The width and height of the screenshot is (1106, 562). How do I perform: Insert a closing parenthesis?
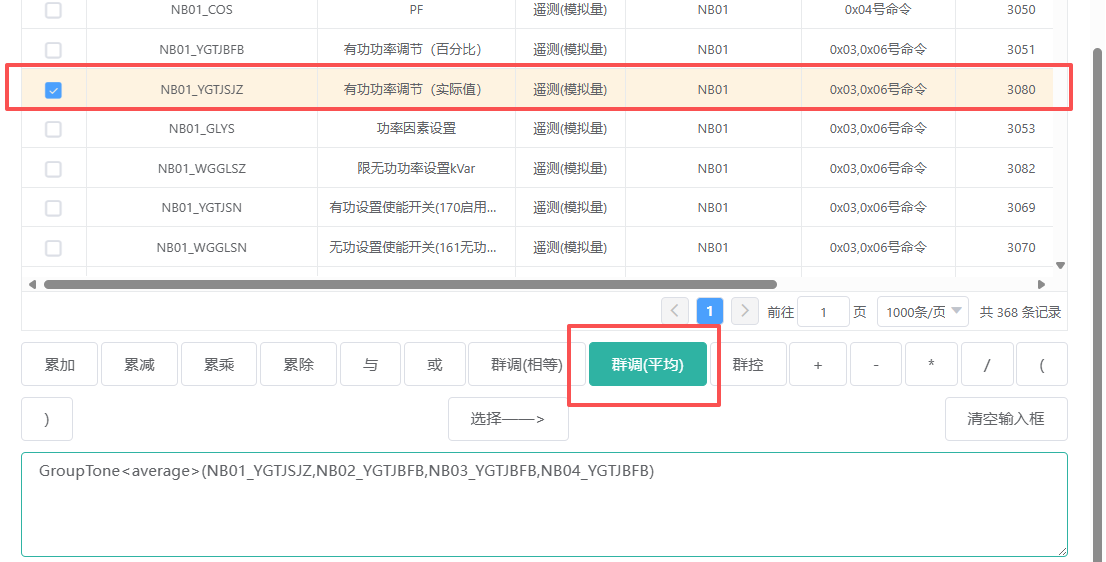47,419
